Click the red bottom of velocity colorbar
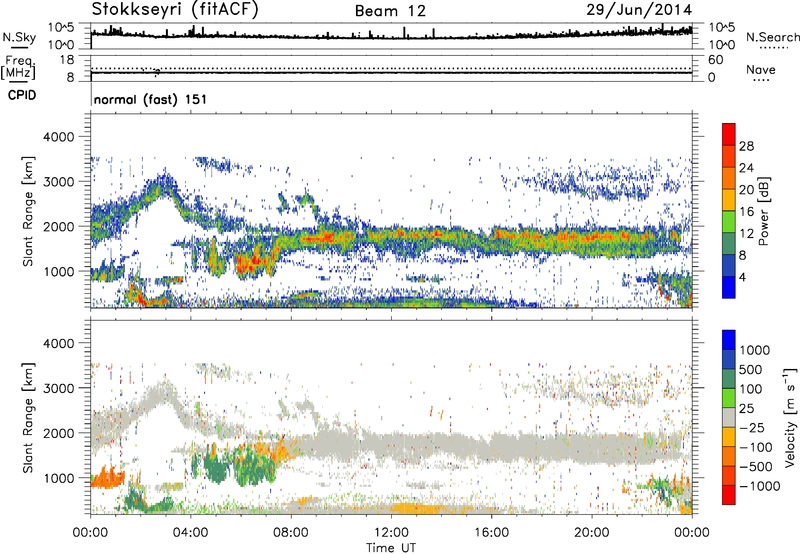Viewport: 800px width, 554px height. tap(729, 495)
